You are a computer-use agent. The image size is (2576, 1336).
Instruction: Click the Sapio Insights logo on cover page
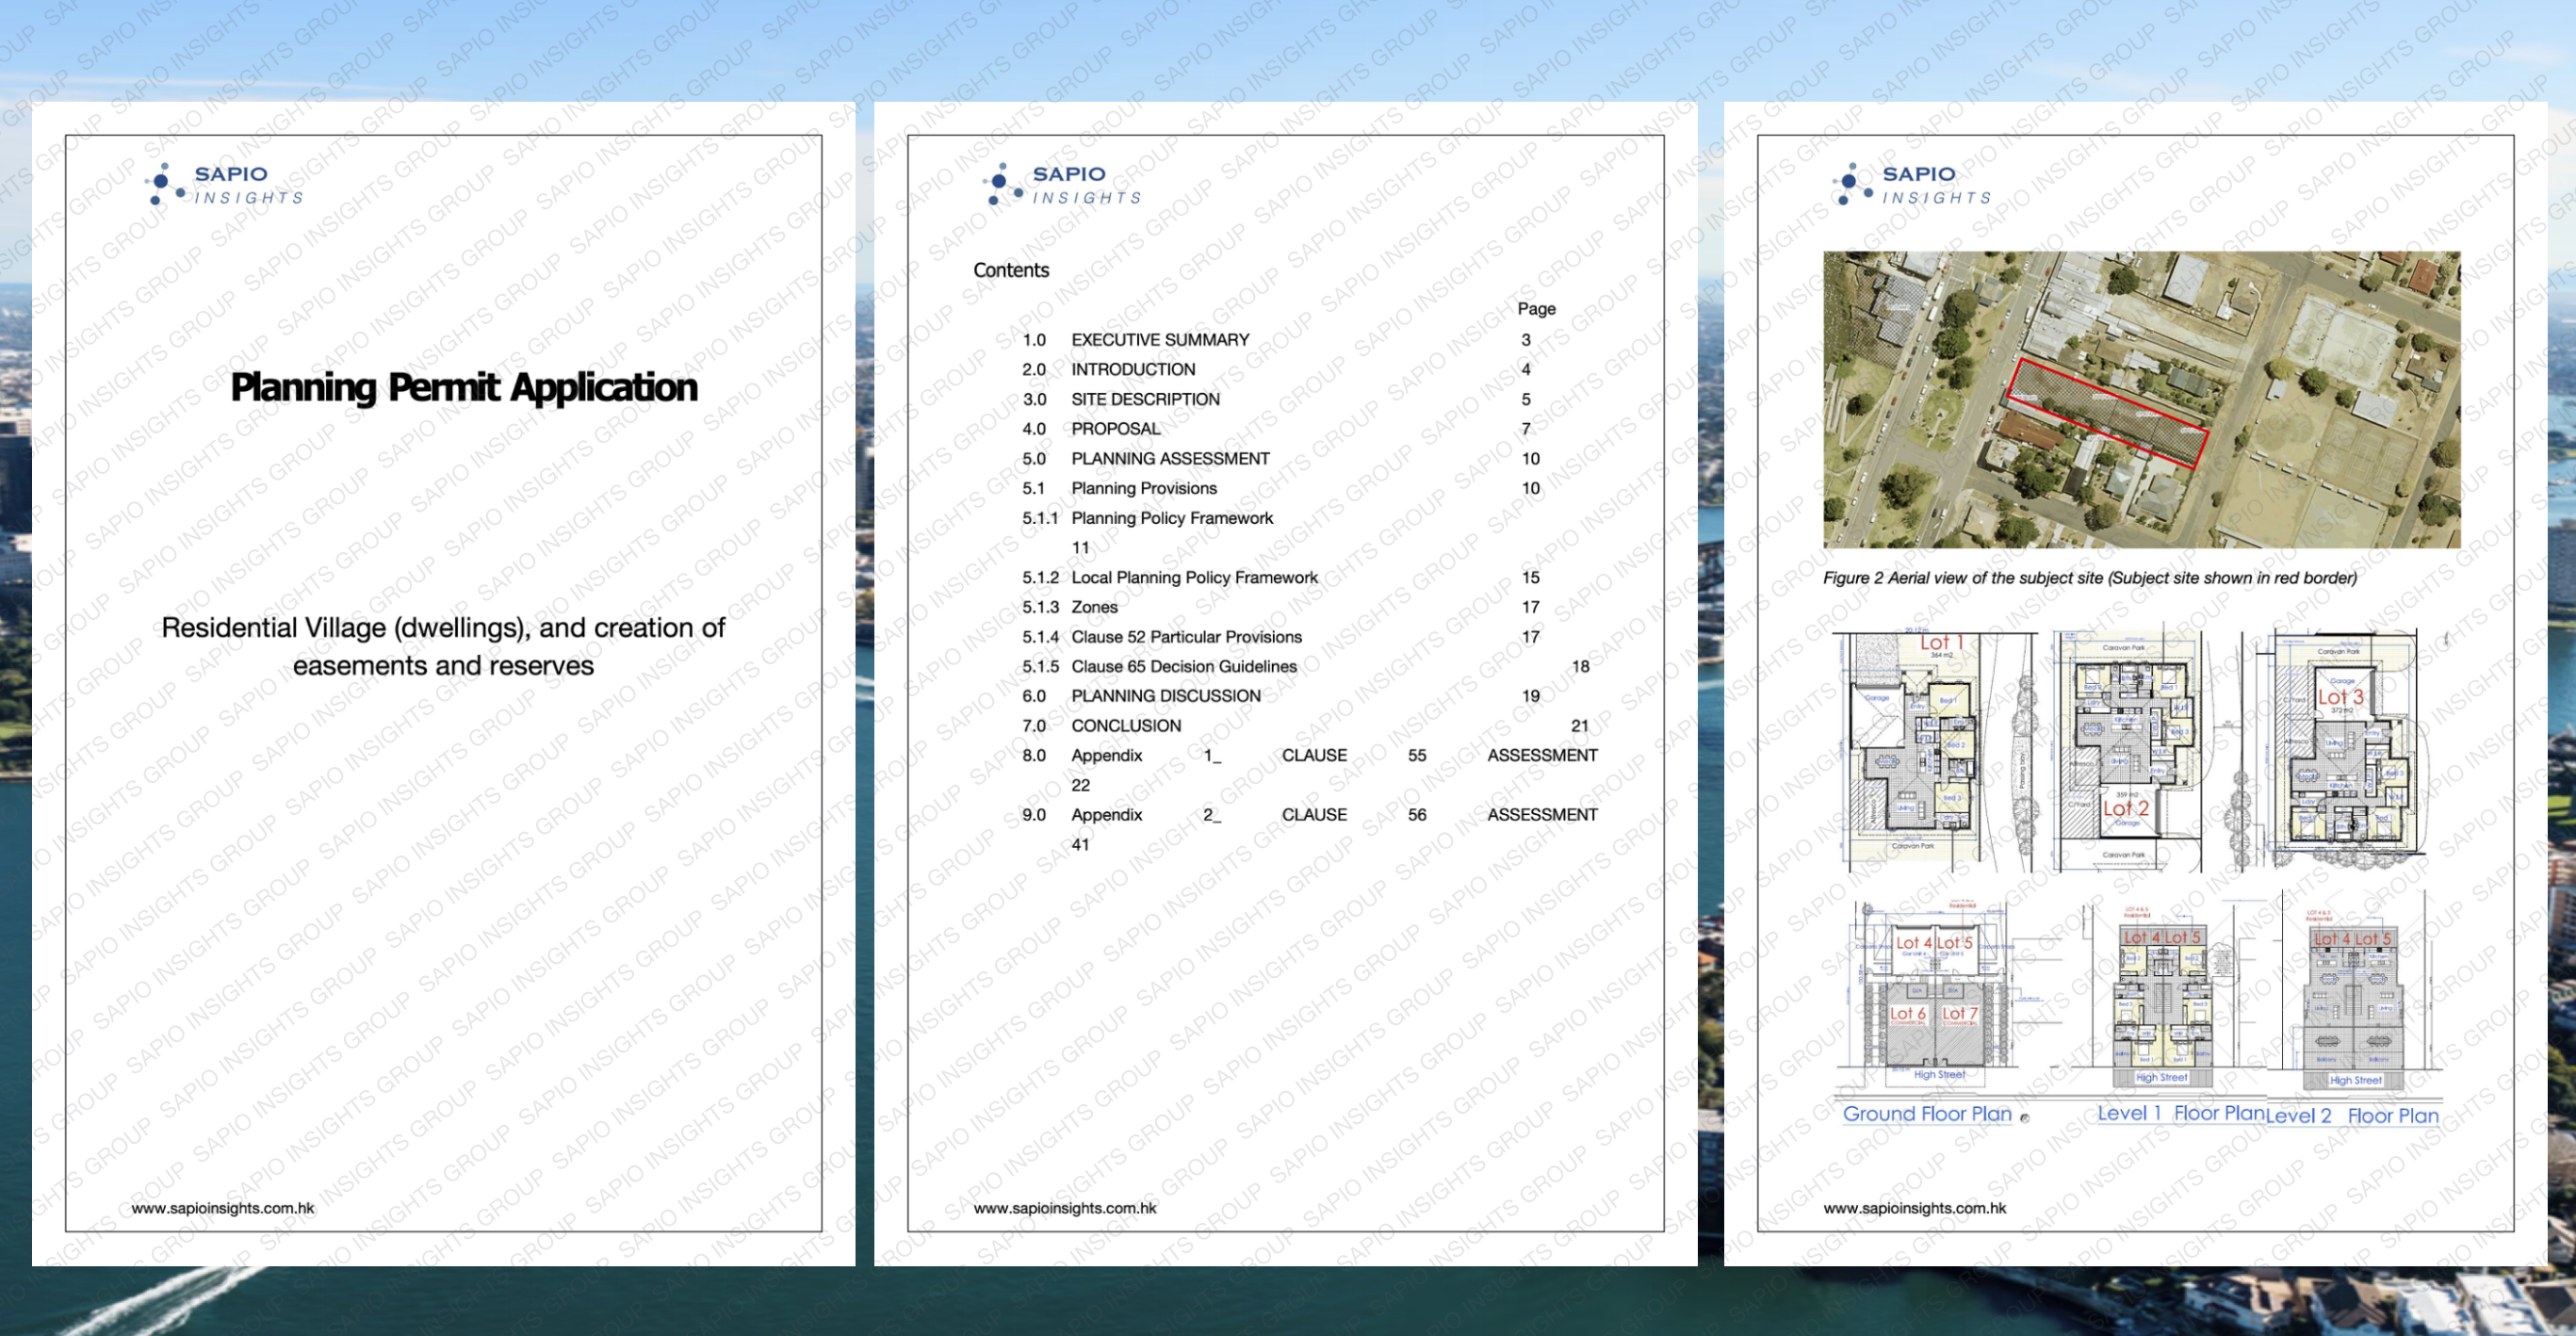pyautogui.click(x=224, y=184)
